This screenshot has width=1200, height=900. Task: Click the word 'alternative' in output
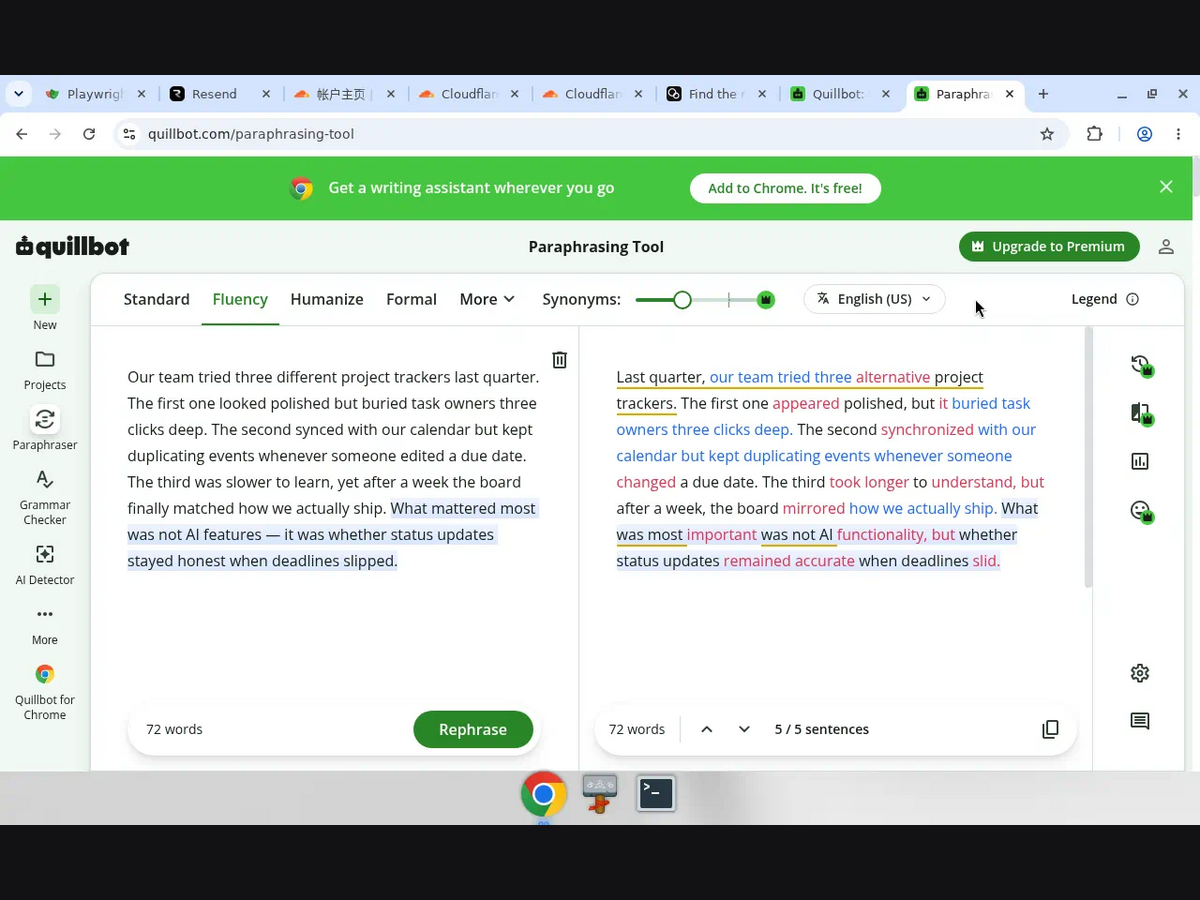click(x=893, y=377)
